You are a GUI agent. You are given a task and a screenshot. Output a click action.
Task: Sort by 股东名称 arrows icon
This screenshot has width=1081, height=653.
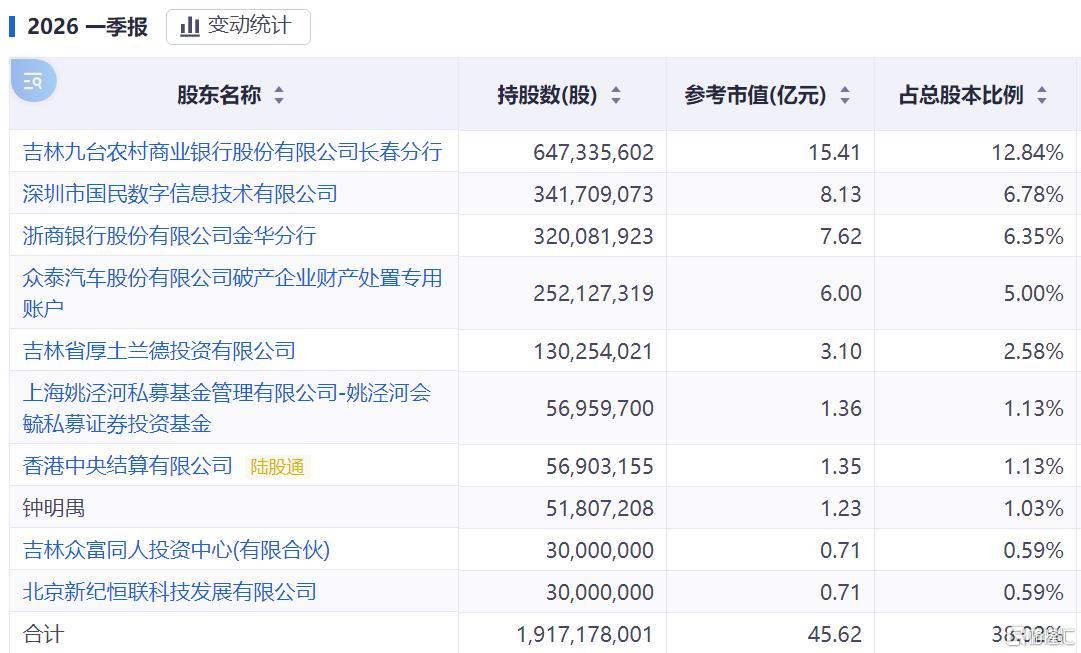[279, 94]
